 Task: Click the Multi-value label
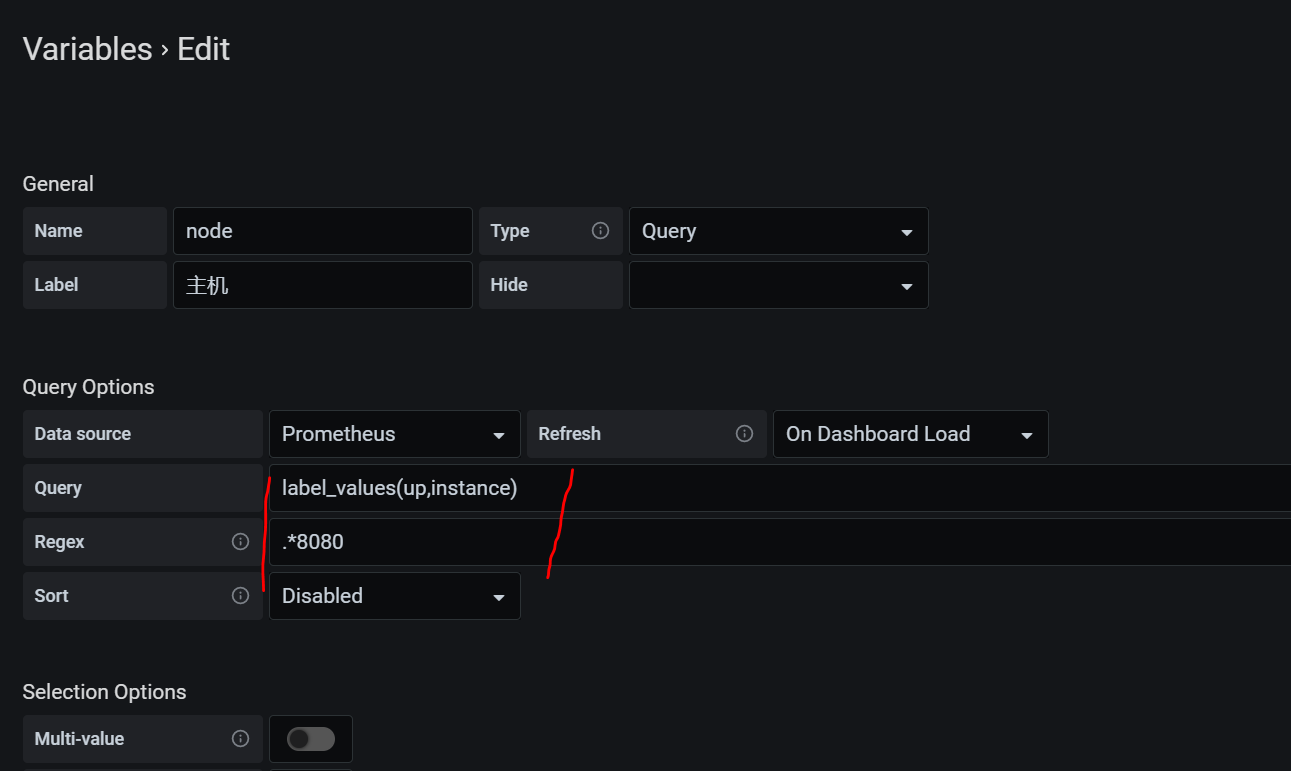(80, 739)
